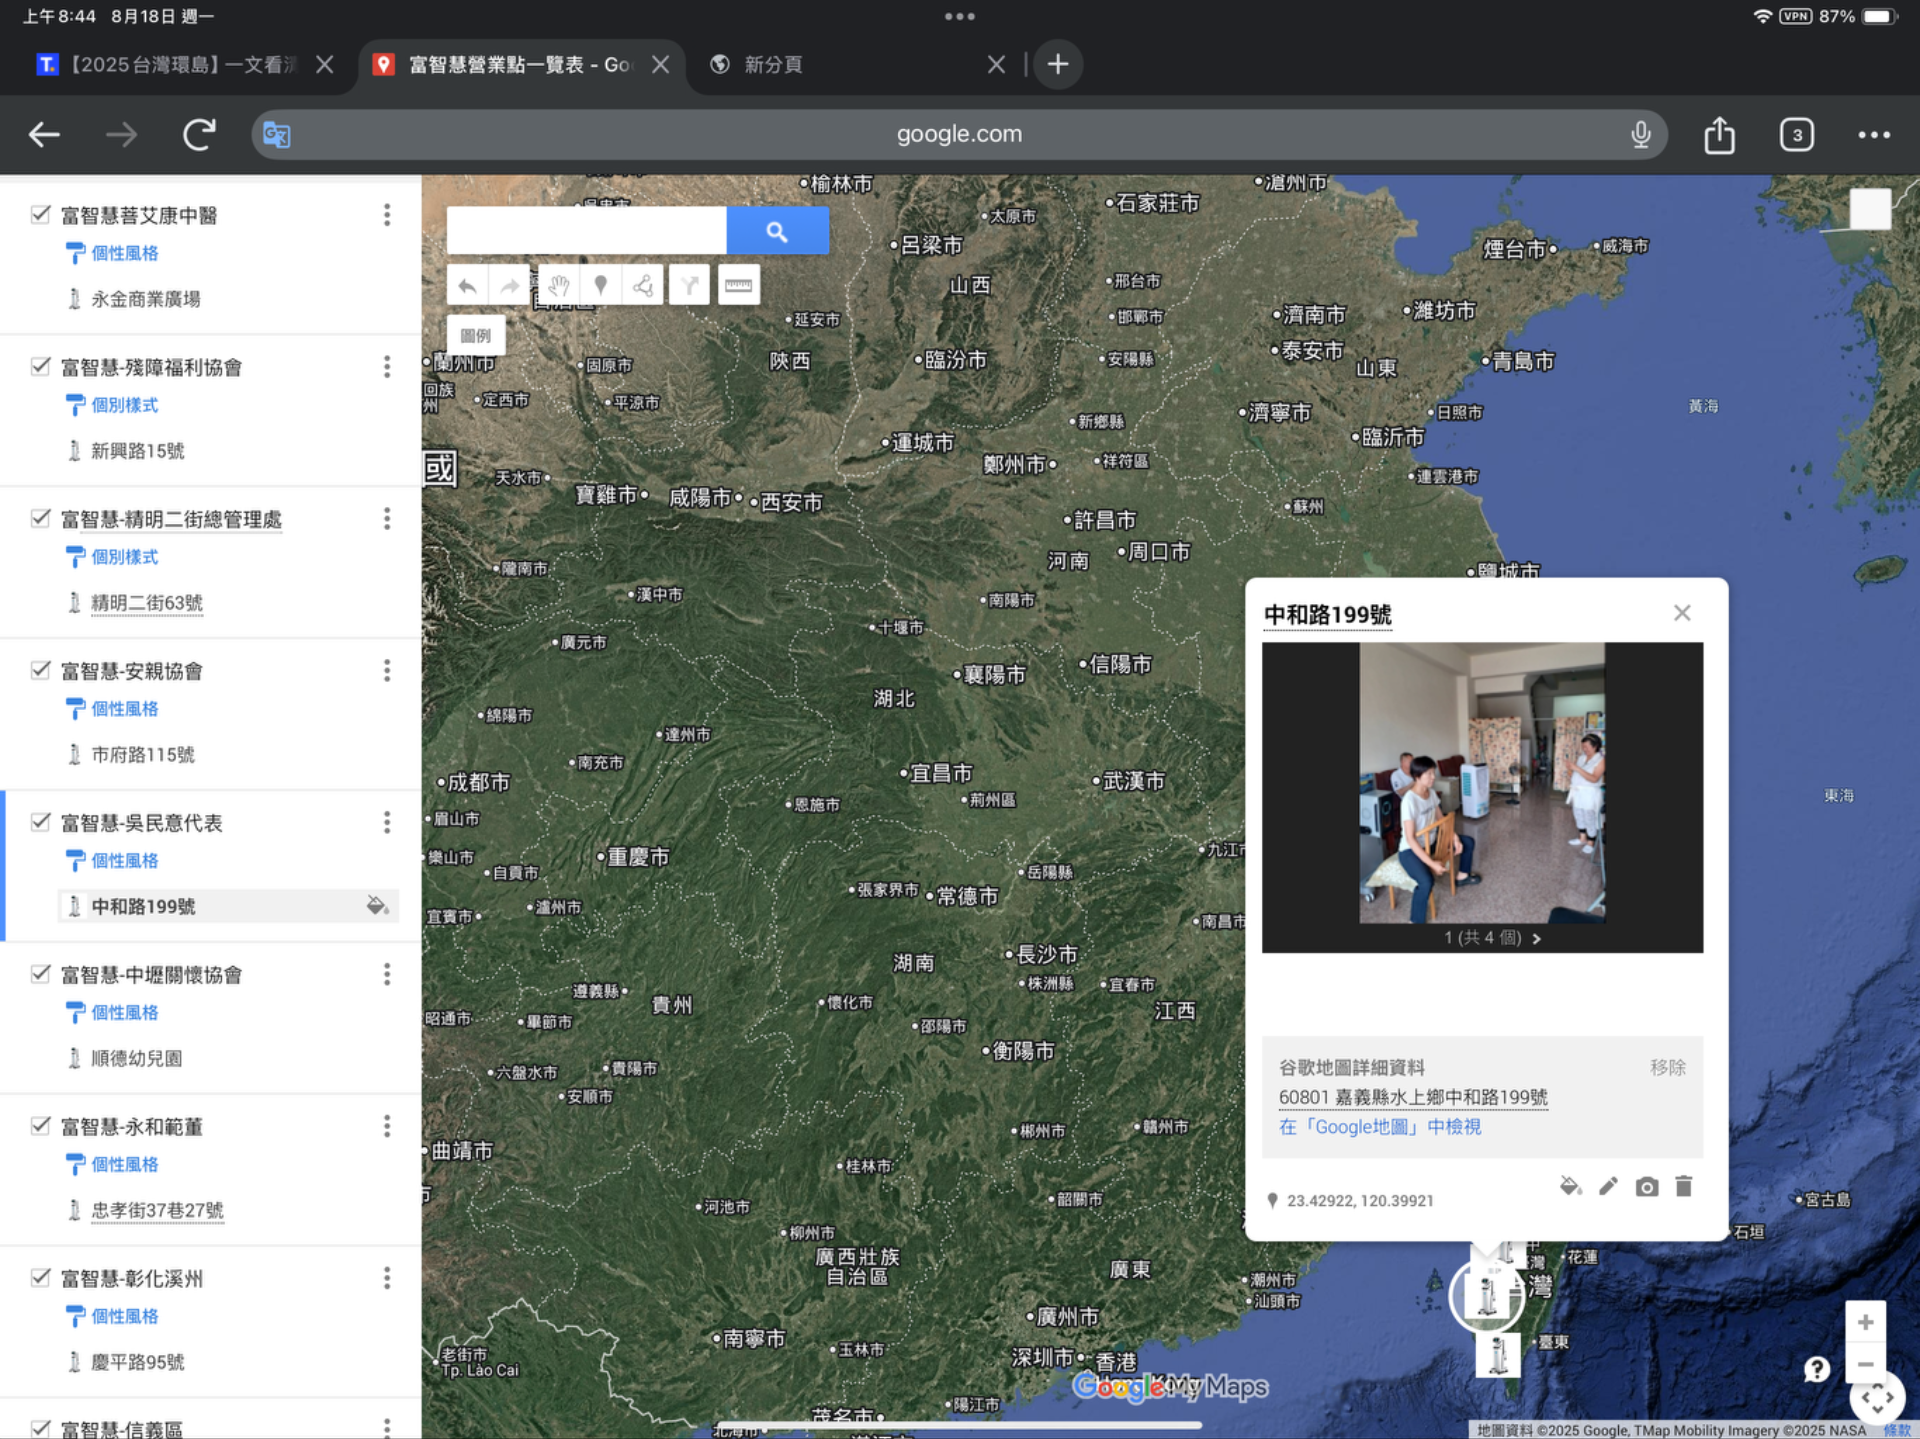Toggle the 富智慧-殘障福利協會 layer checkbox
Image resolution: width=1920 pixels, height=1439 pixels.
[x=40, y=366]
